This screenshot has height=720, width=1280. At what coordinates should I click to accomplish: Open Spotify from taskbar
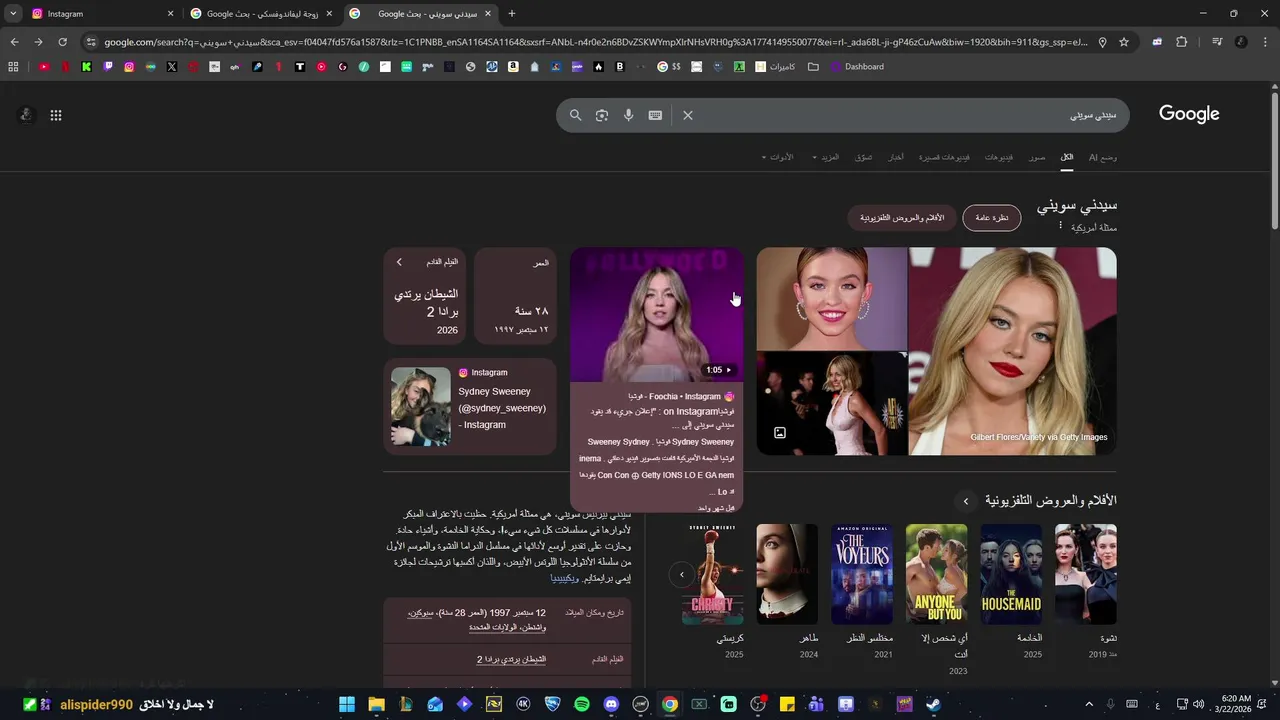(x=582, y=704)
